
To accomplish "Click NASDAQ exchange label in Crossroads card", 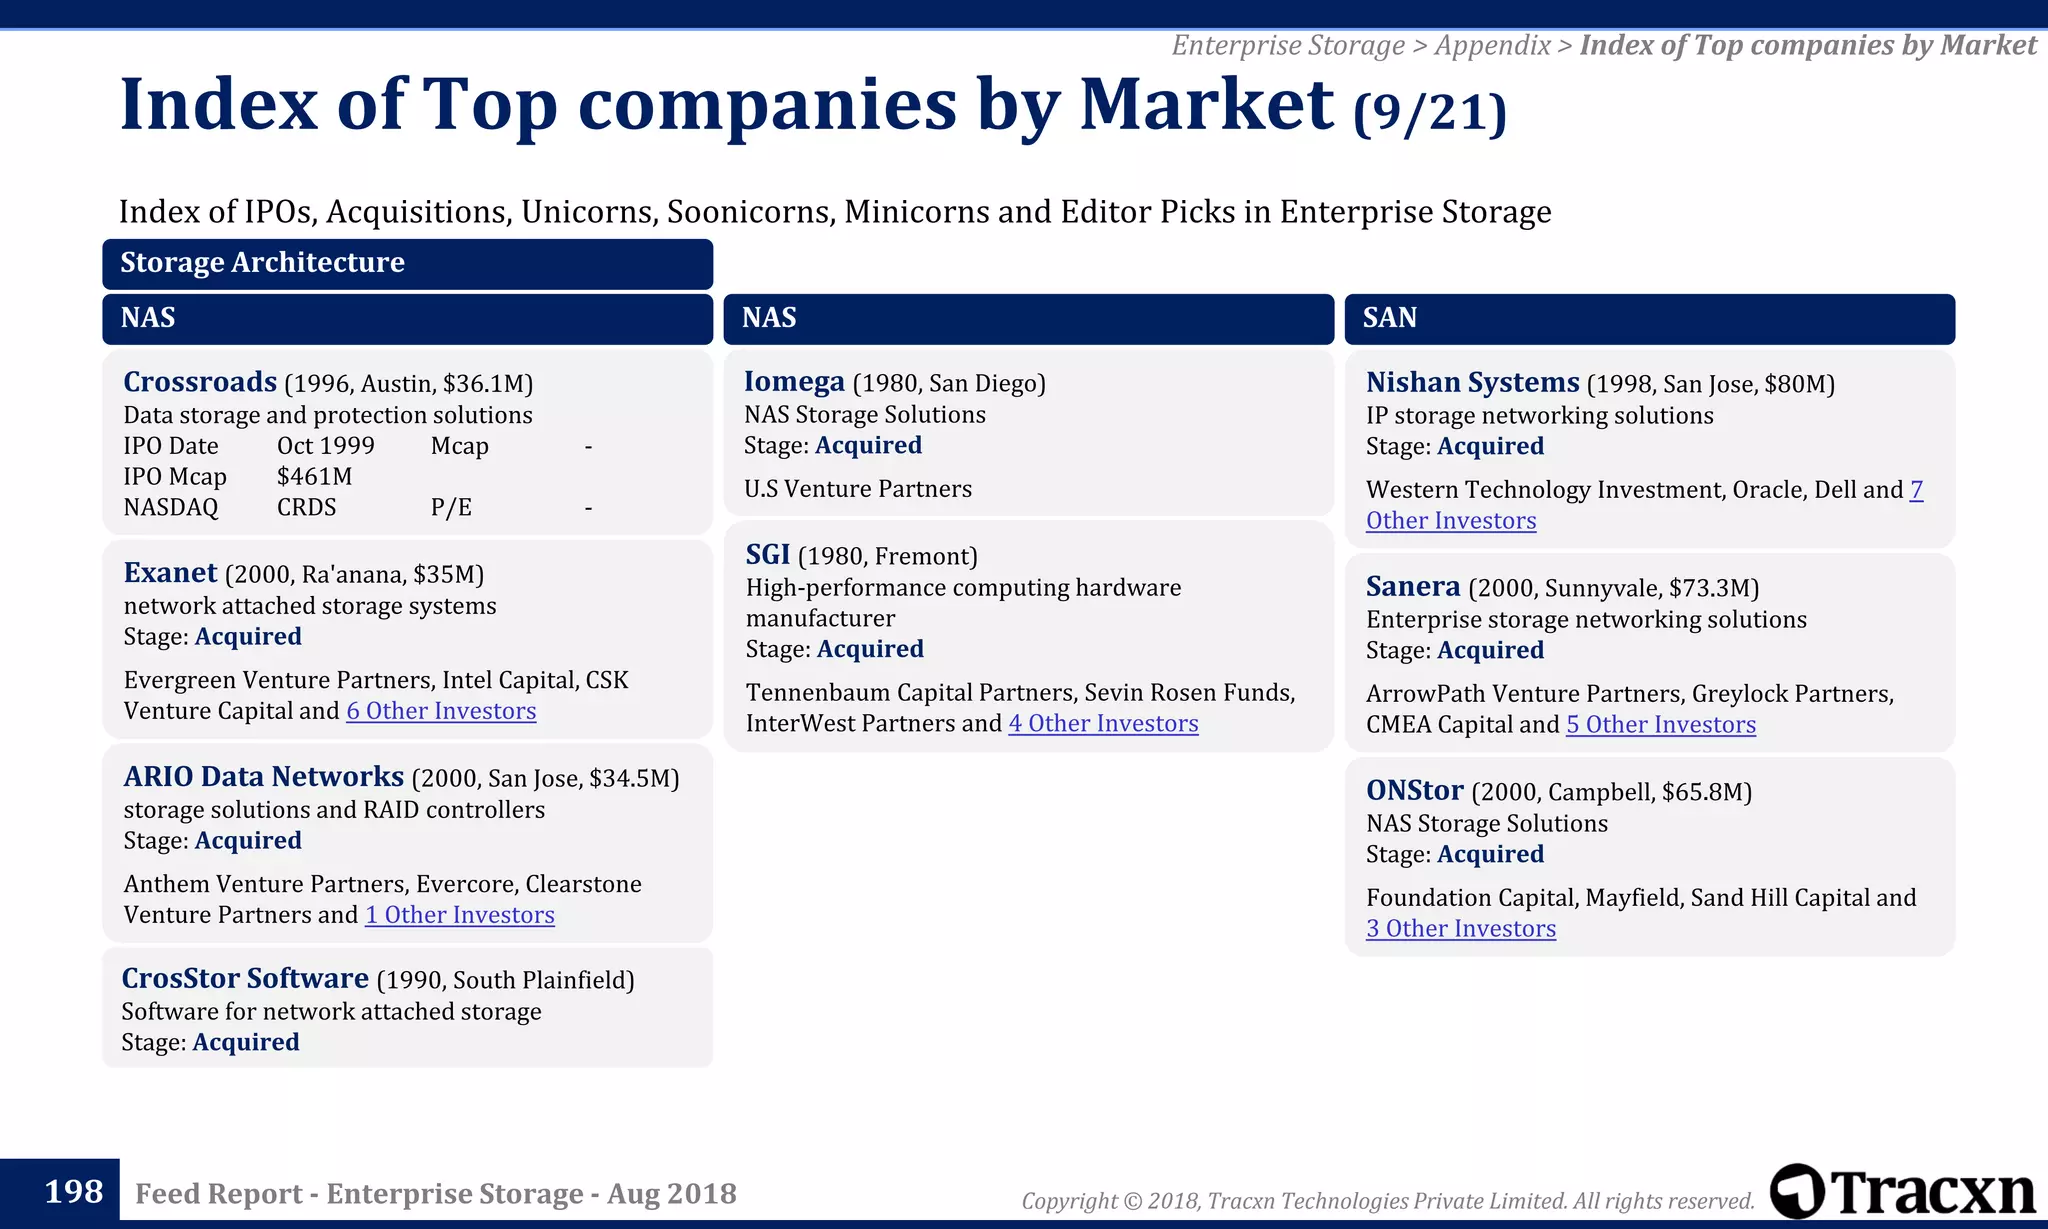I will (x=171, y=508).
